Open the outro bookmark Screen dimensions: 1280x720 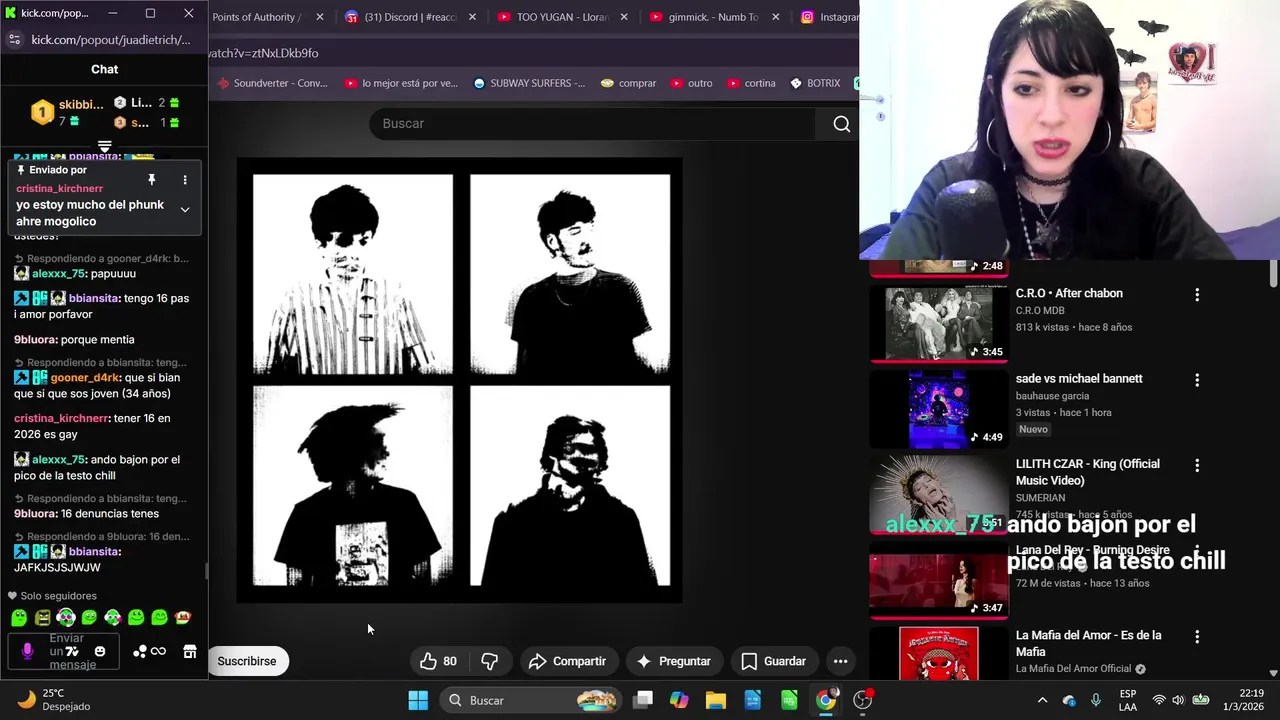click(692, 83)
